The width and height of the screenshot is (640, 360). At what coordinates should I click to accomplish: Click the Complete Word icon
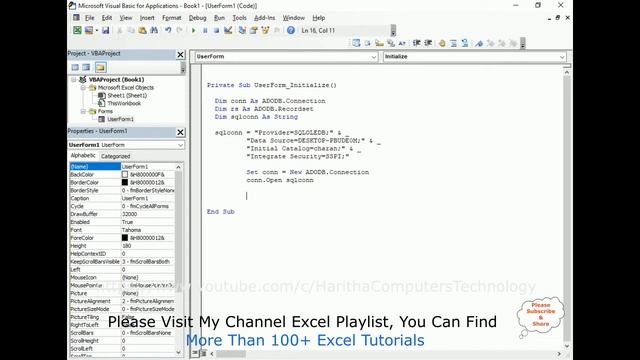click(x=402, y=43)
